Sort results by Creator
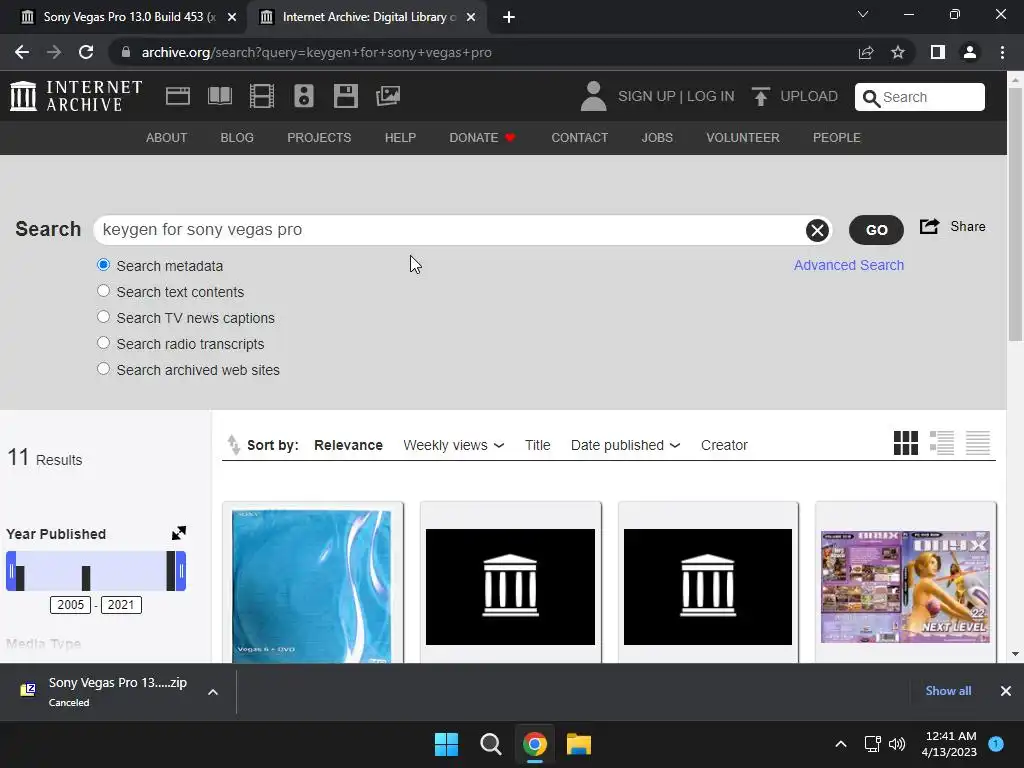This screenshot has width=1024, height=768. tap(724, 445)
